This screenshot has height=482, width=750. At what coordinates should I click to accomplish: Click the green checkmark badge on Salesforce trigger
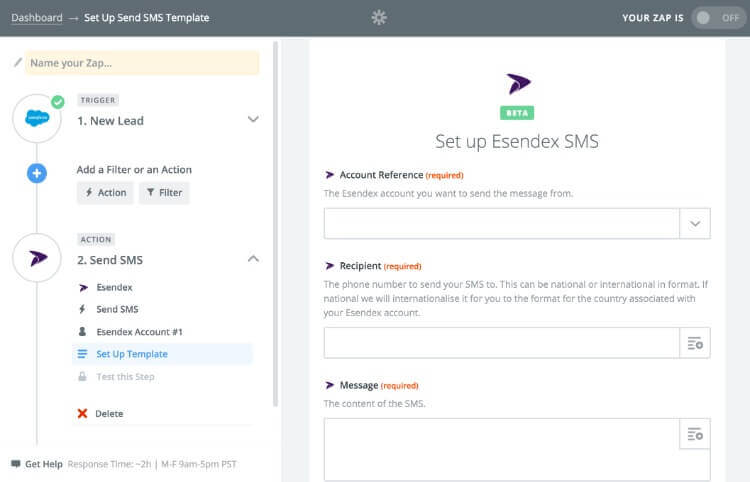coord(58,102)
